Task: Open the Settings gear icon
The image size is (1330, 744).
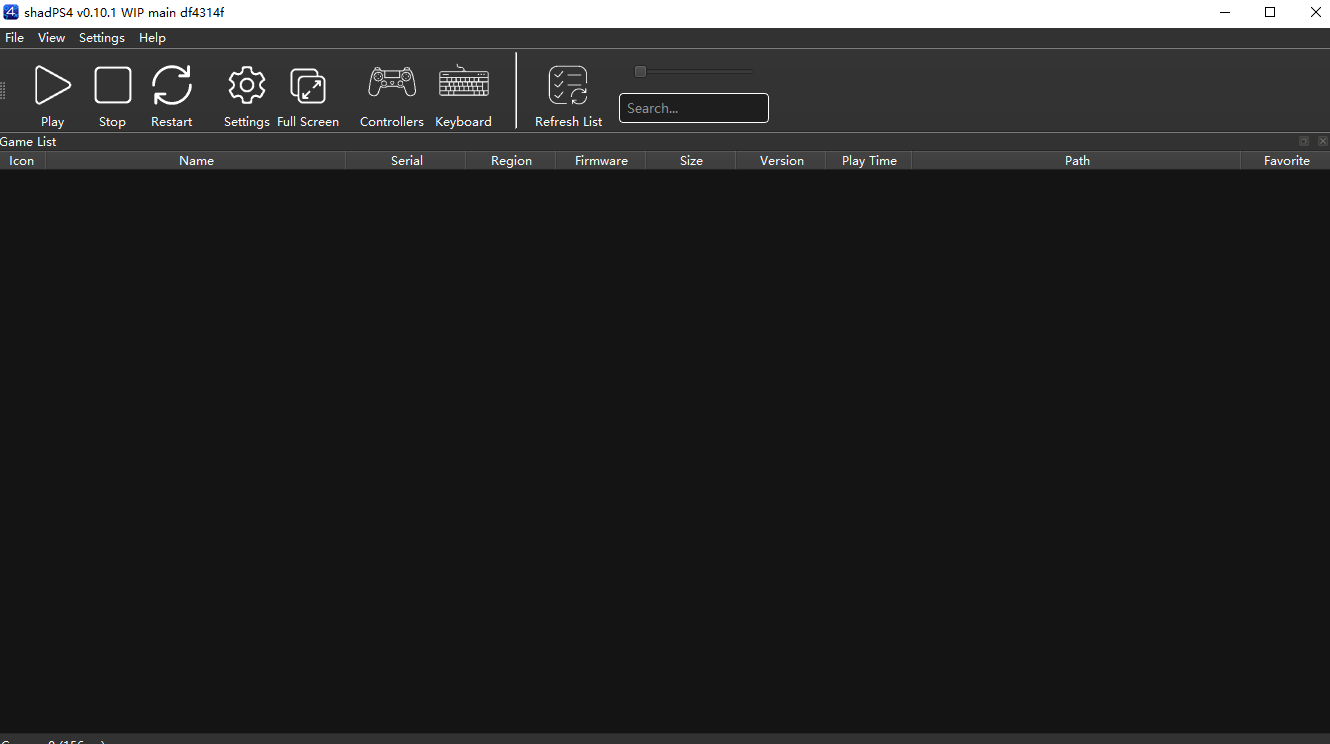Action: tap(246, 86)
